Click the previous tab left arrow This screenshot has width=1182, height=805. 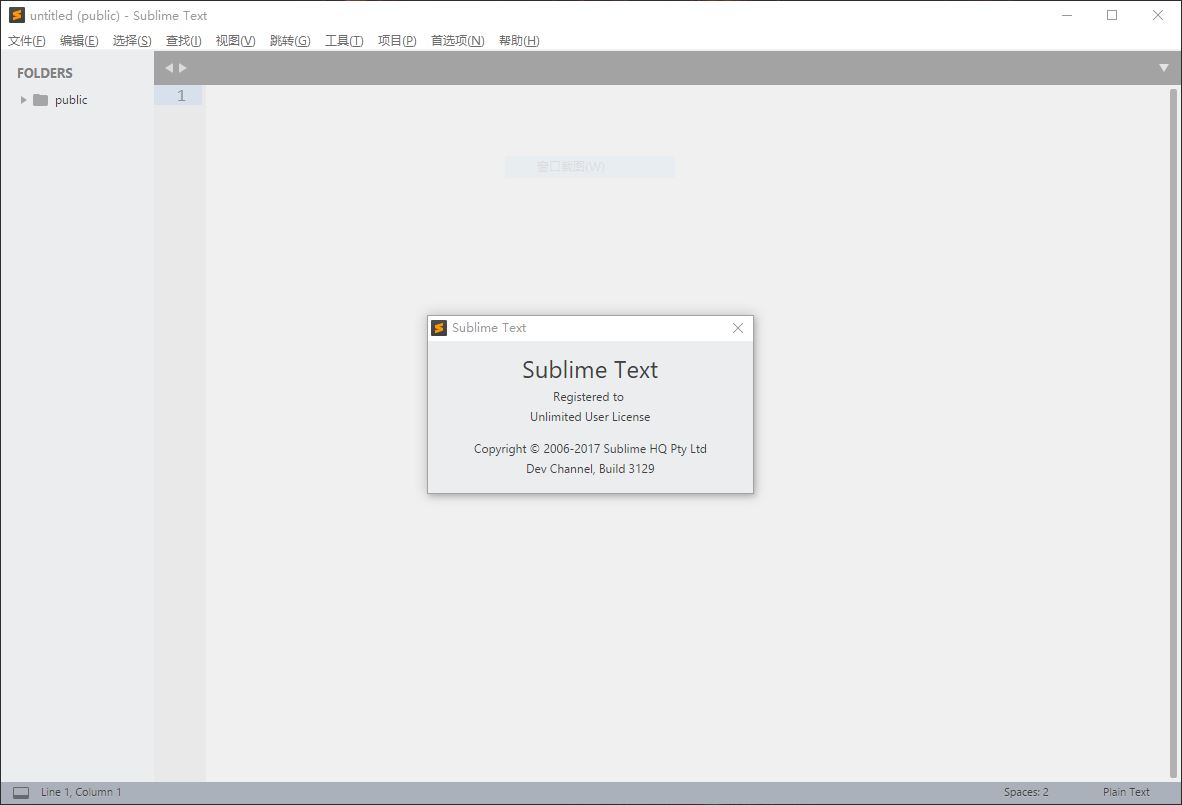click(x=169, y=68)
